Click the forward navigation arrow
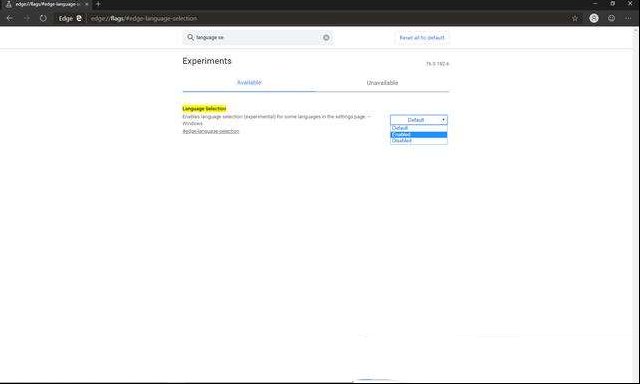Image resolution: width=640 pixels, height=384 pixels. click(27, 18)
